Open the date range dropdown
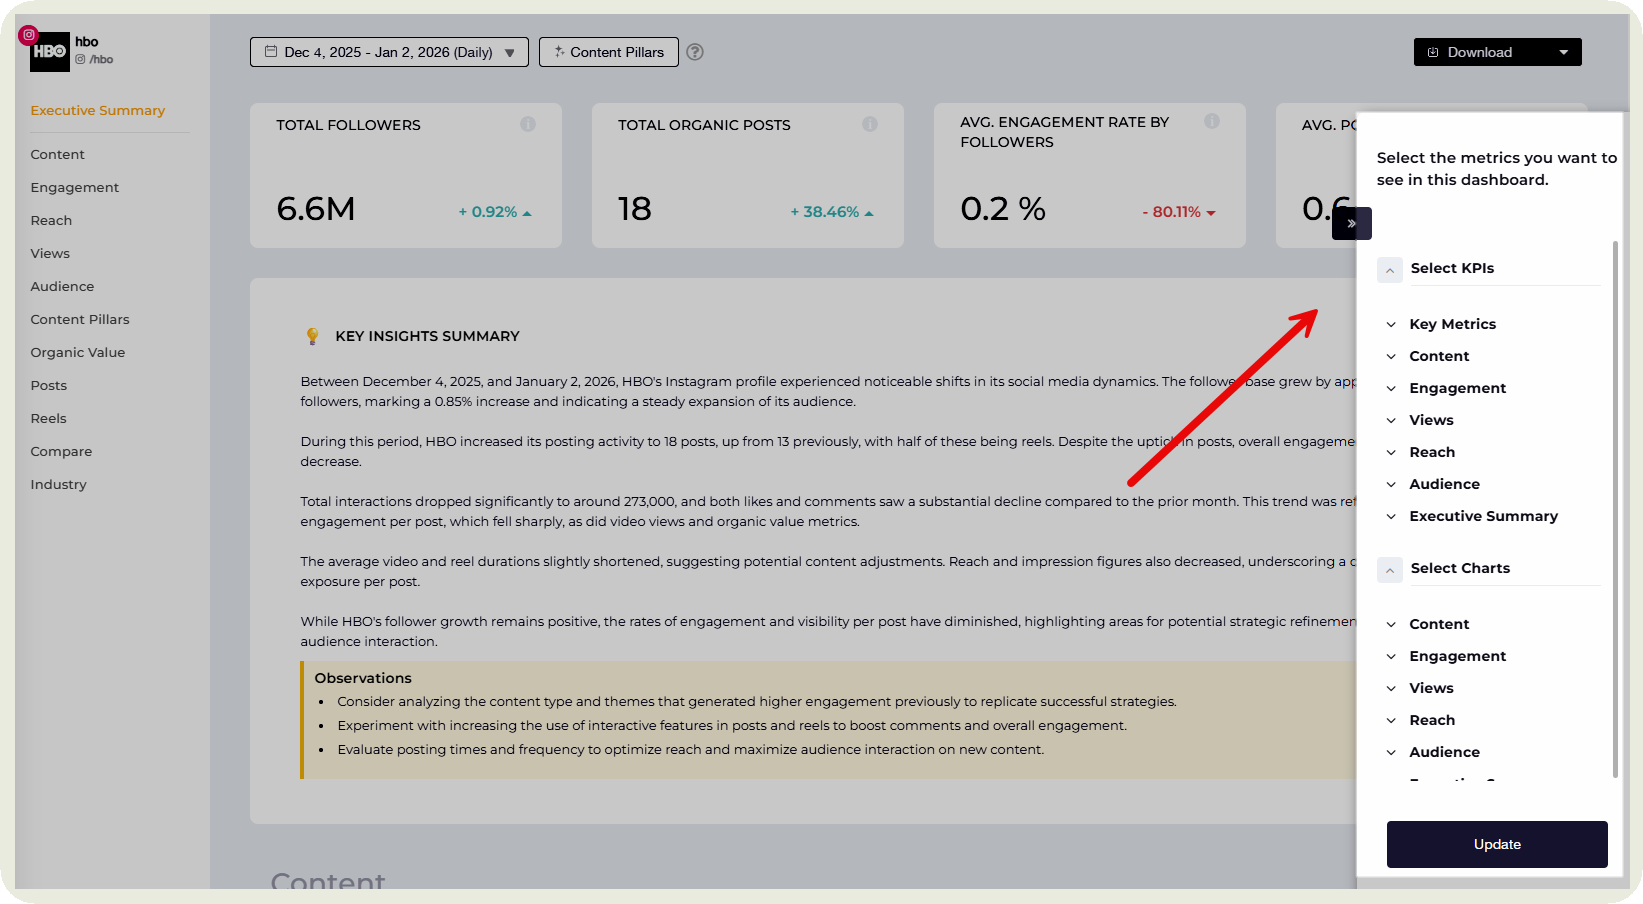Screen dimensions: 1643x904 pos(511,51)
